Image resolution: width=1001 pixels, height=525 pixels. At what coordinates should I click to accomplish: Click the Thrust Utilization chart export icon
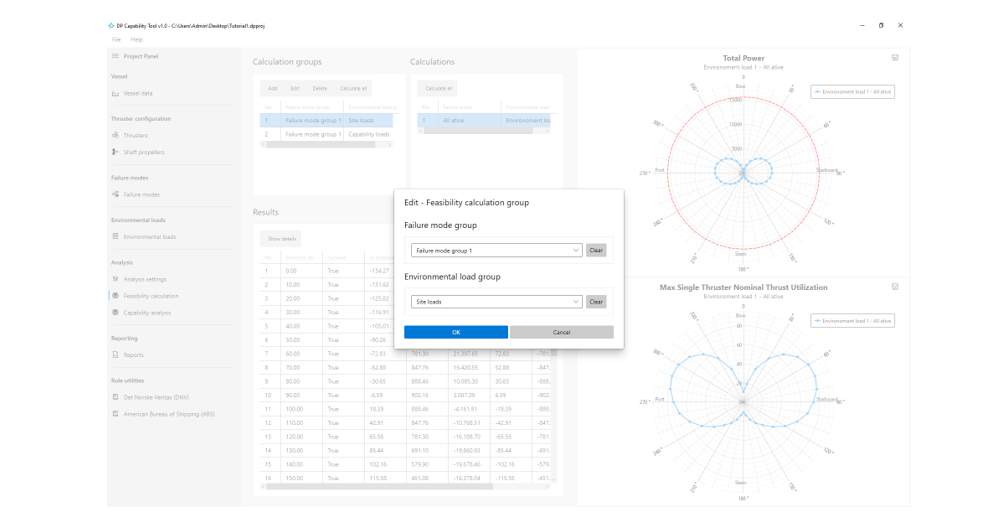coord(895,287)
